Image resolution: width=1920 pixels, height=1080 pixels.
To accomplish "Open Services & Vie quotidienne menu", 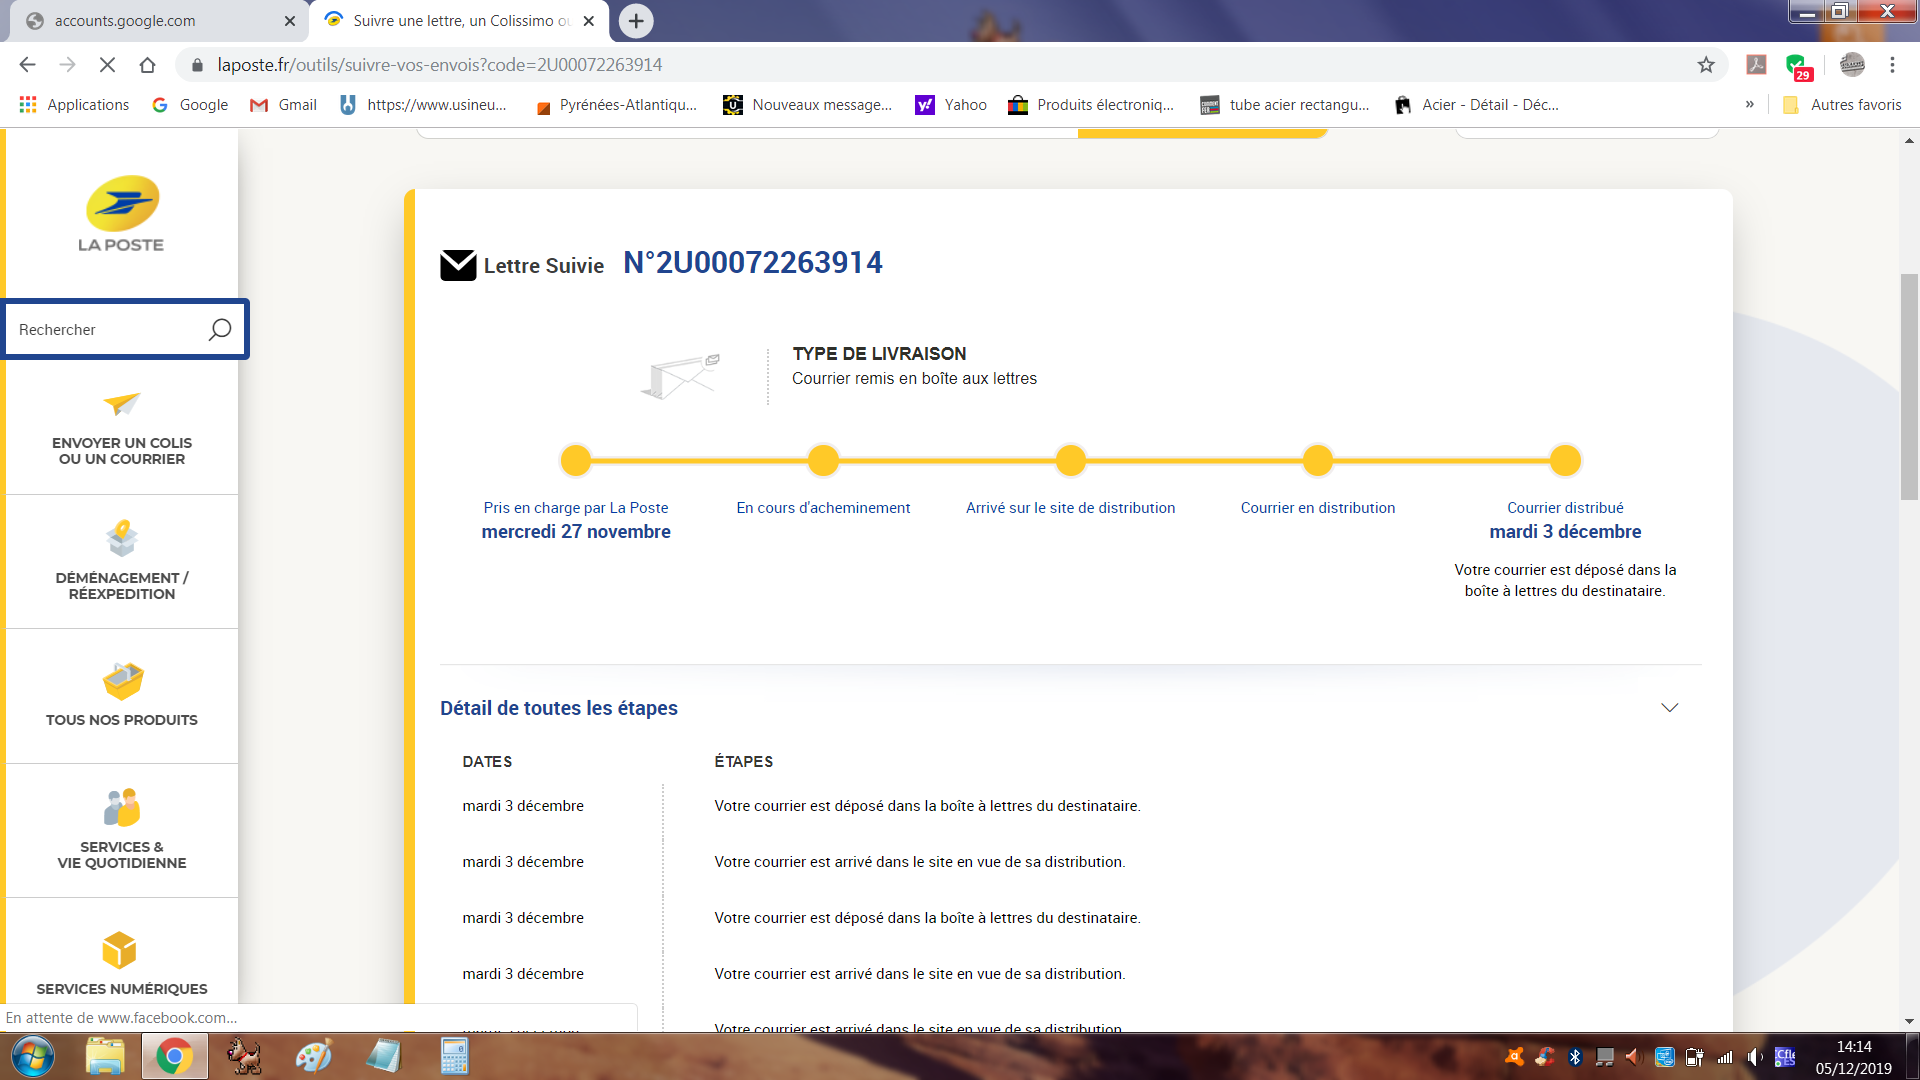I will [x=122, y=831].
